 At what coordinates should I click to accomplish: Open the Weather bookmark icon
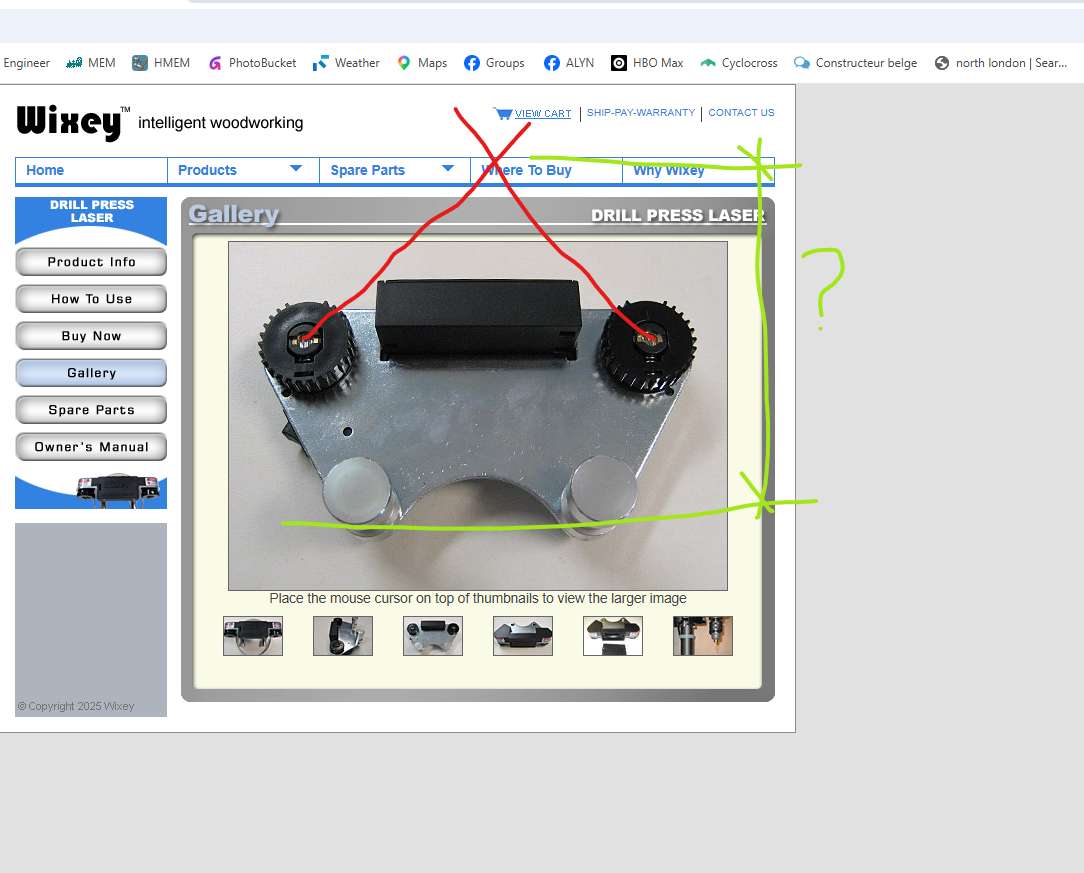coord(320,63)
